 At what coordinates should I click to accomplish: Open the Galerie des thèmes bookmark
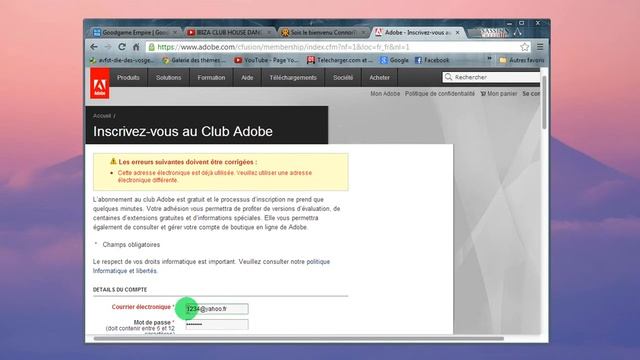(x=194, y=60)
